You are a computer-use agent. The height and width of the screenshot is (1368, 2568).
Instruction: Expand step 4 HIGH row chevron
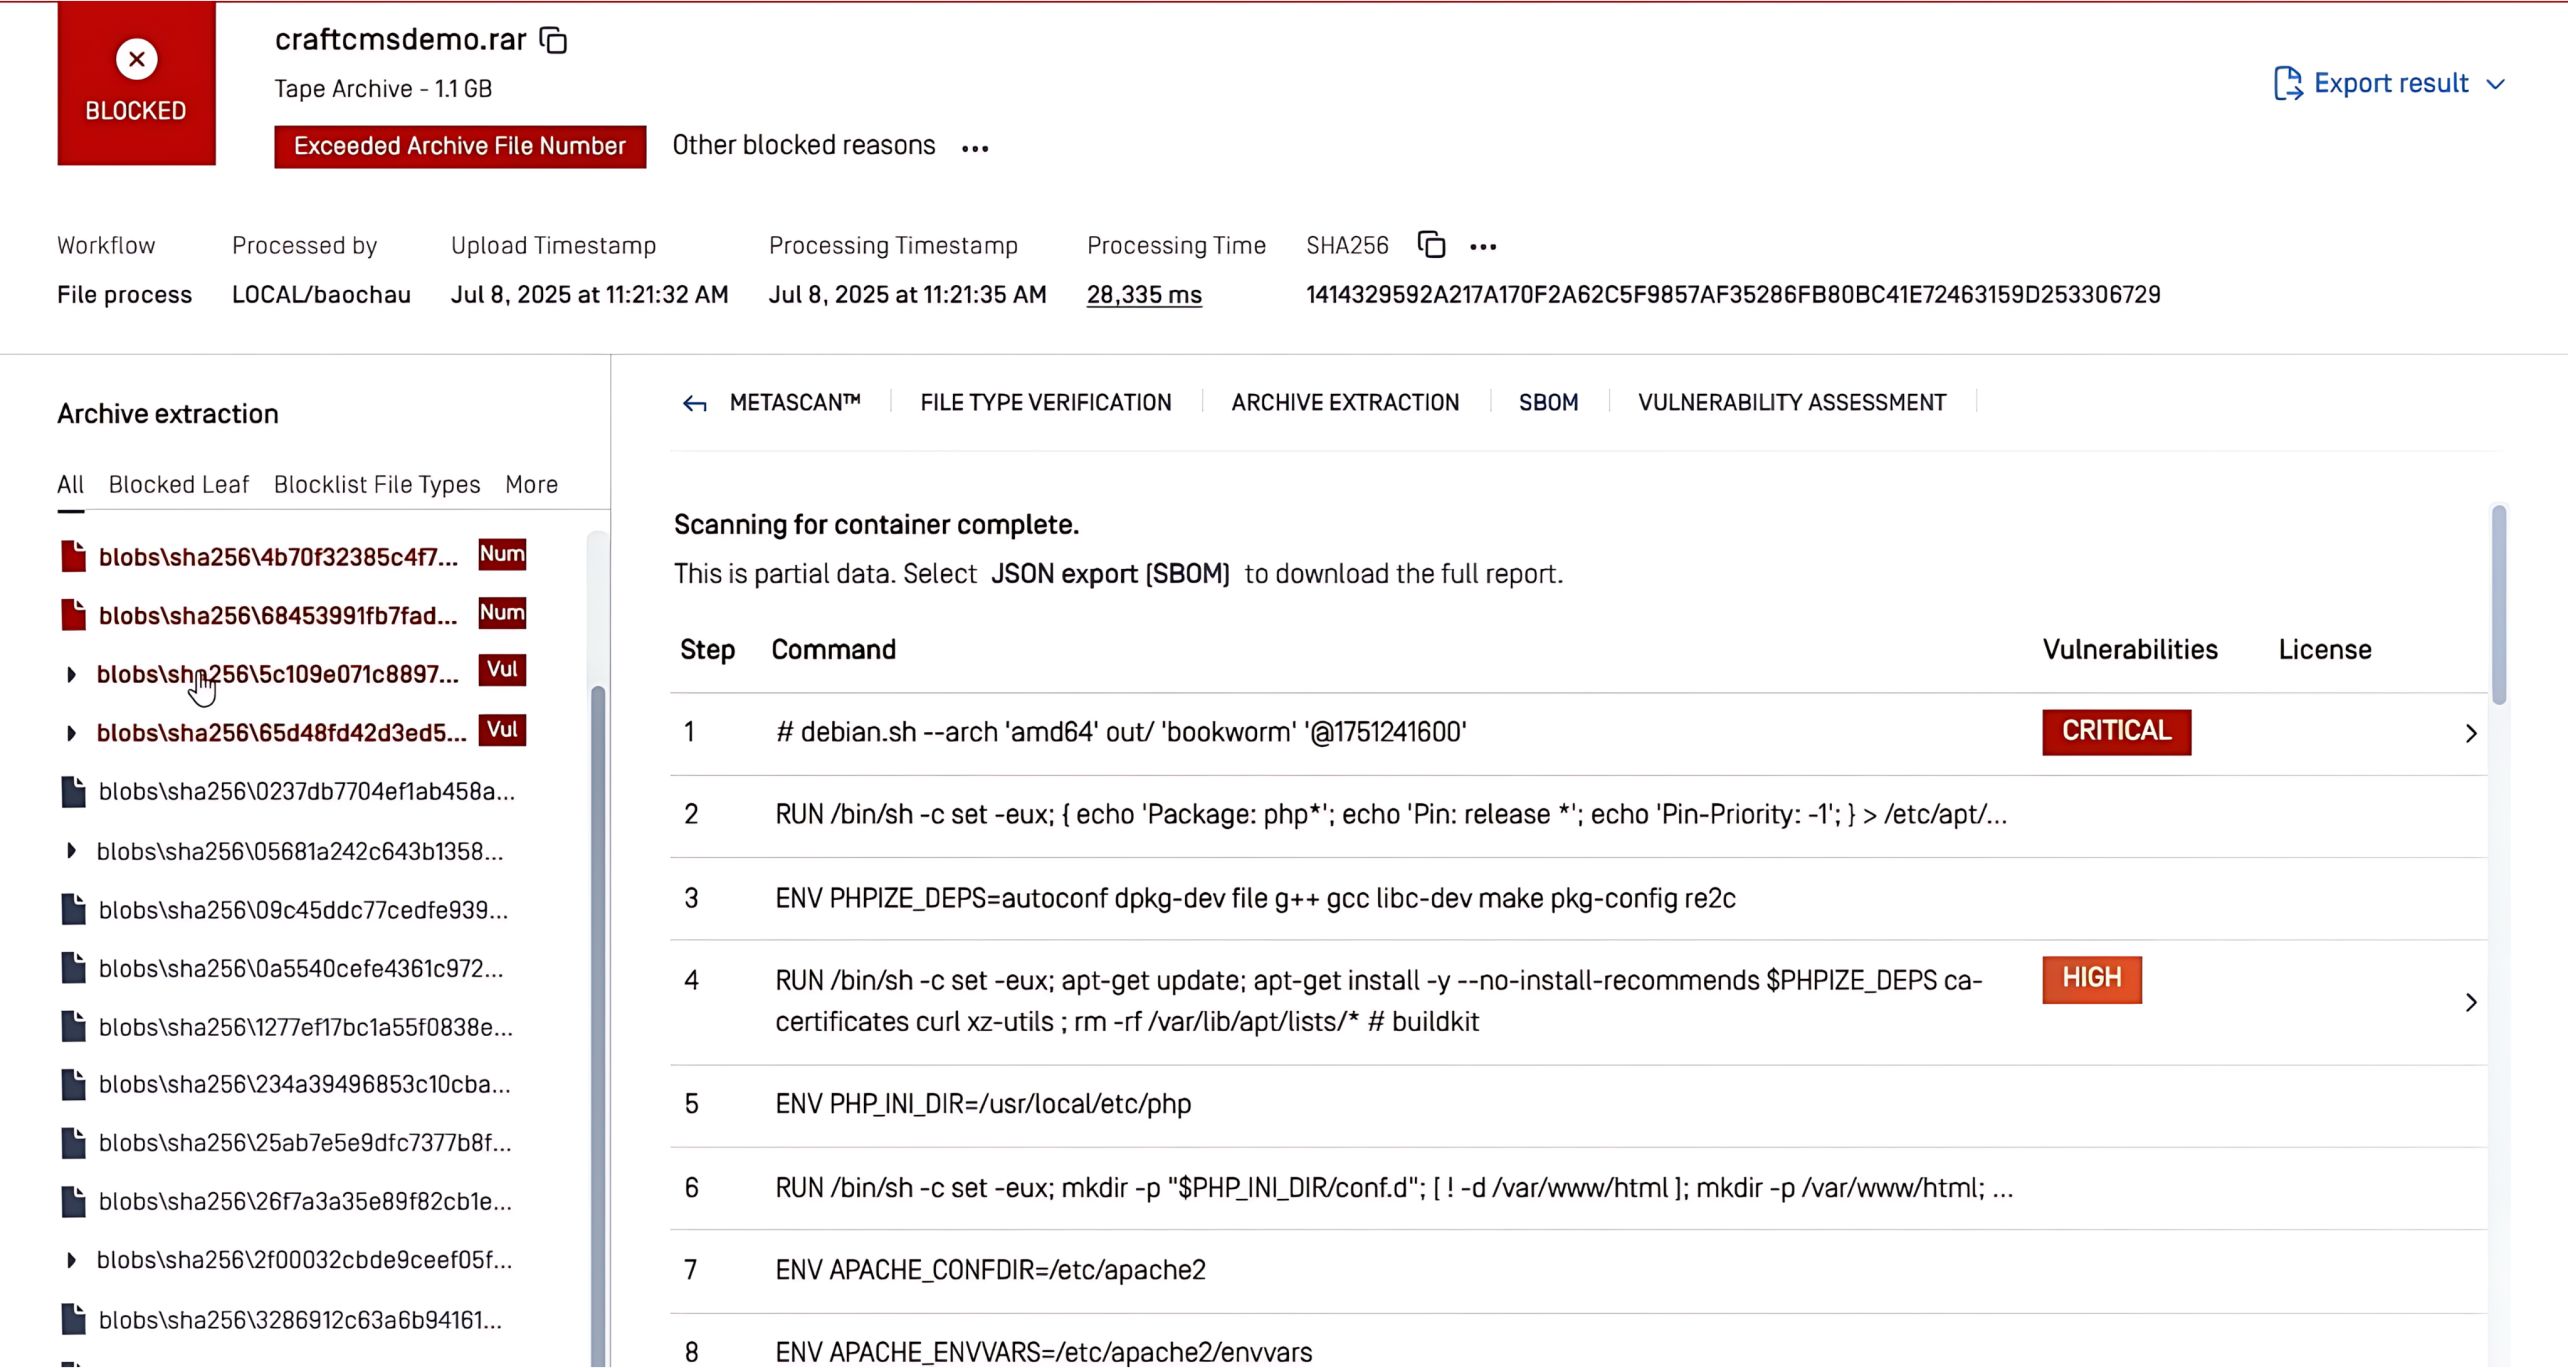pos(2470,1002)
